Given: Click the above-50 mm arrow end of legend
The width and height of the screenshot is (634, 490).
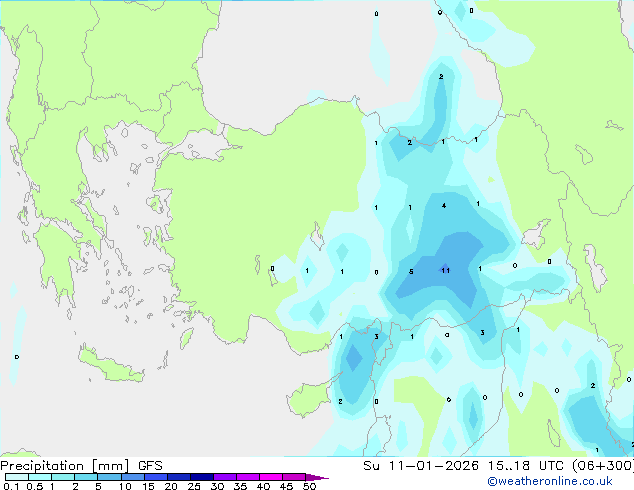Looking at the screenshot, I should (x=317, y=477).
